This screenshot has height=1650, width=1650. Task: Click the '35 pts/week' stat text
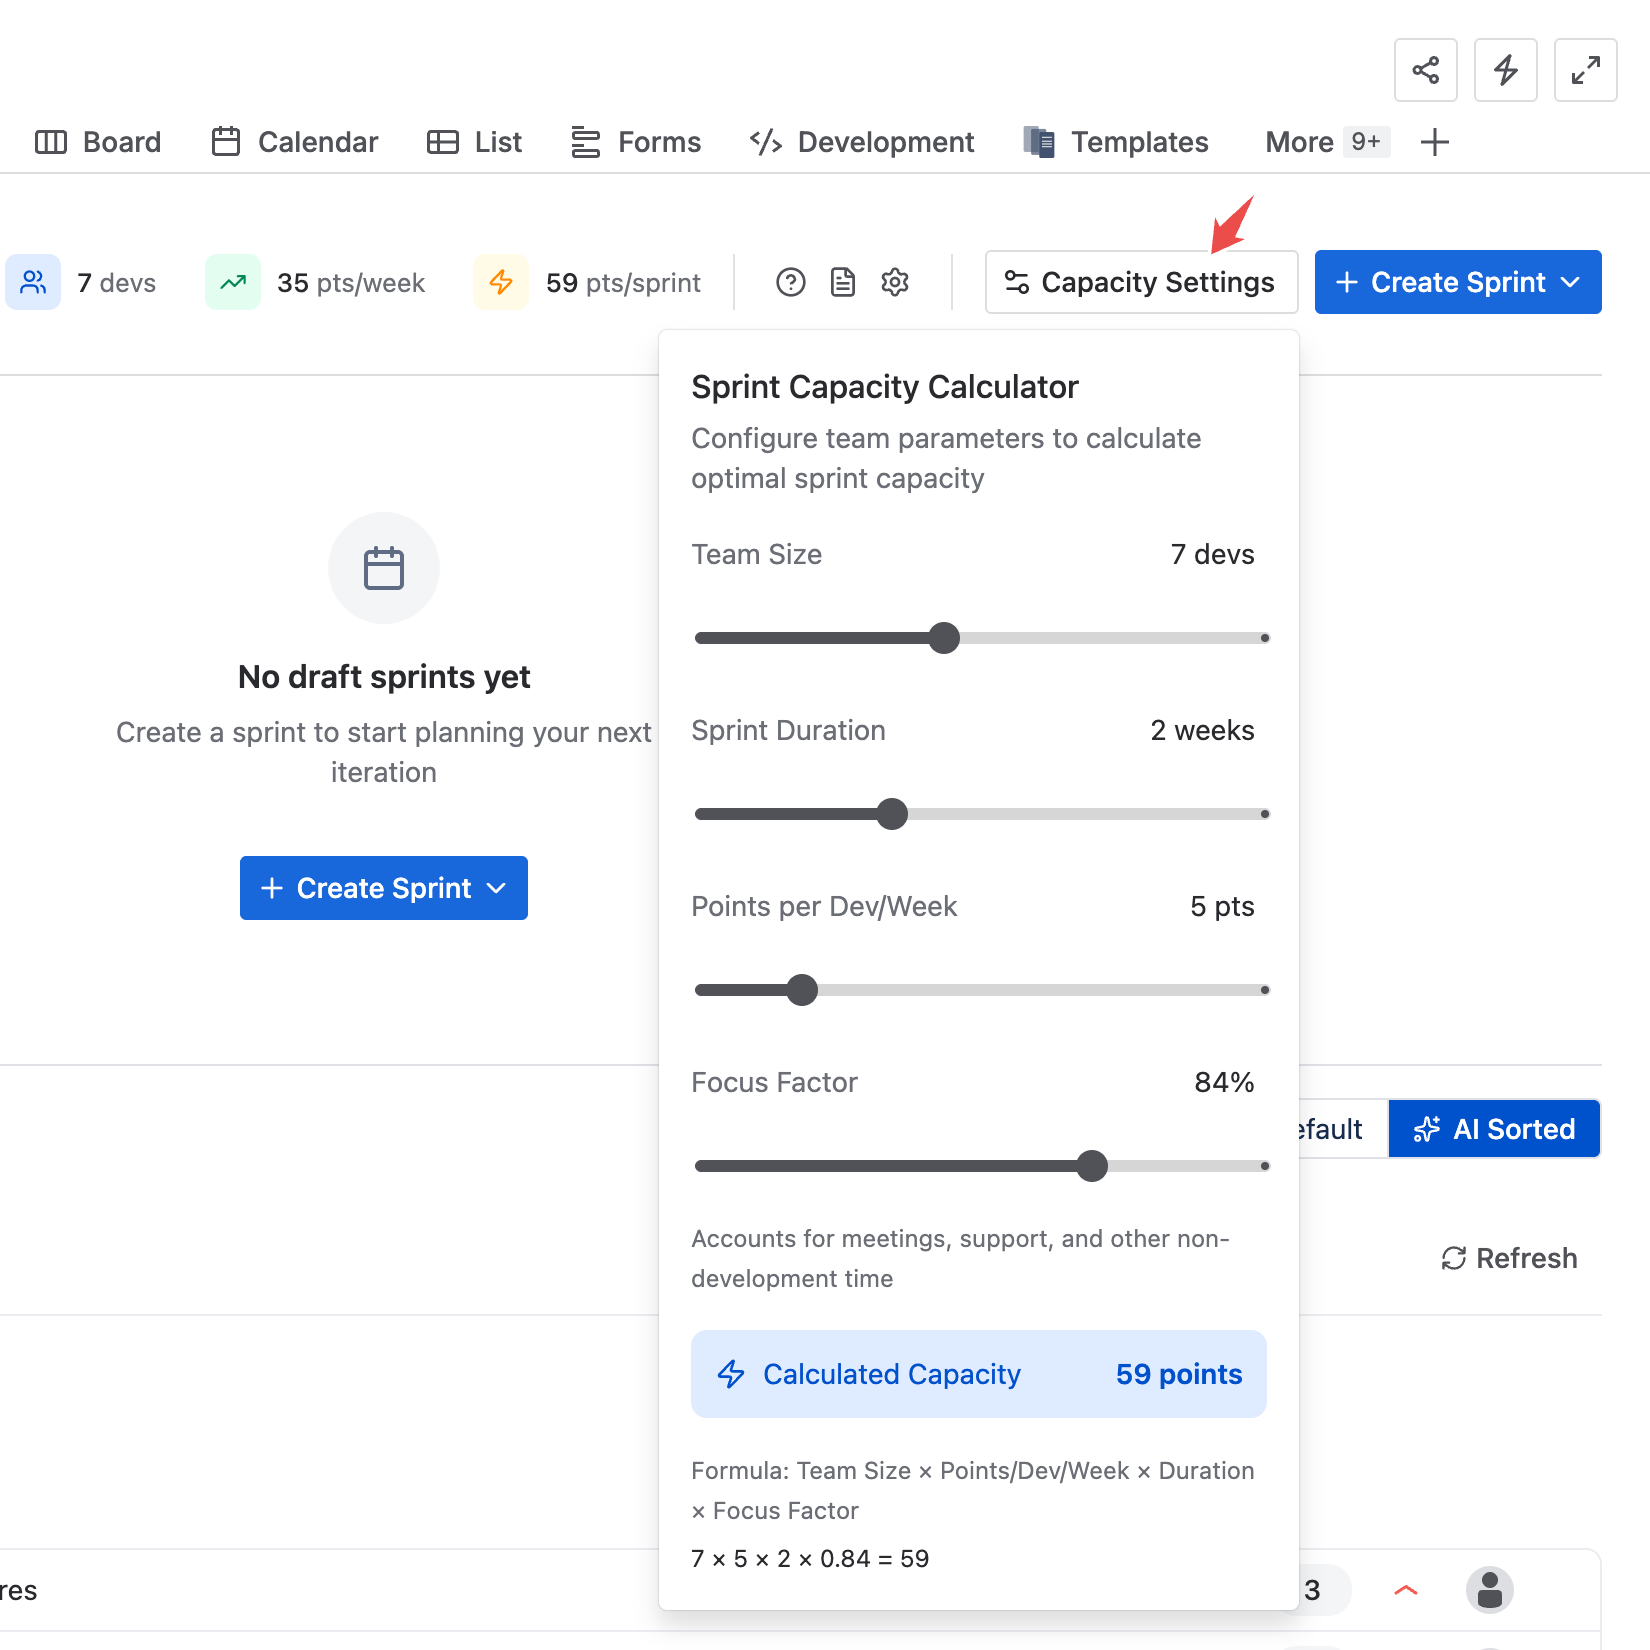coord(351,283)
